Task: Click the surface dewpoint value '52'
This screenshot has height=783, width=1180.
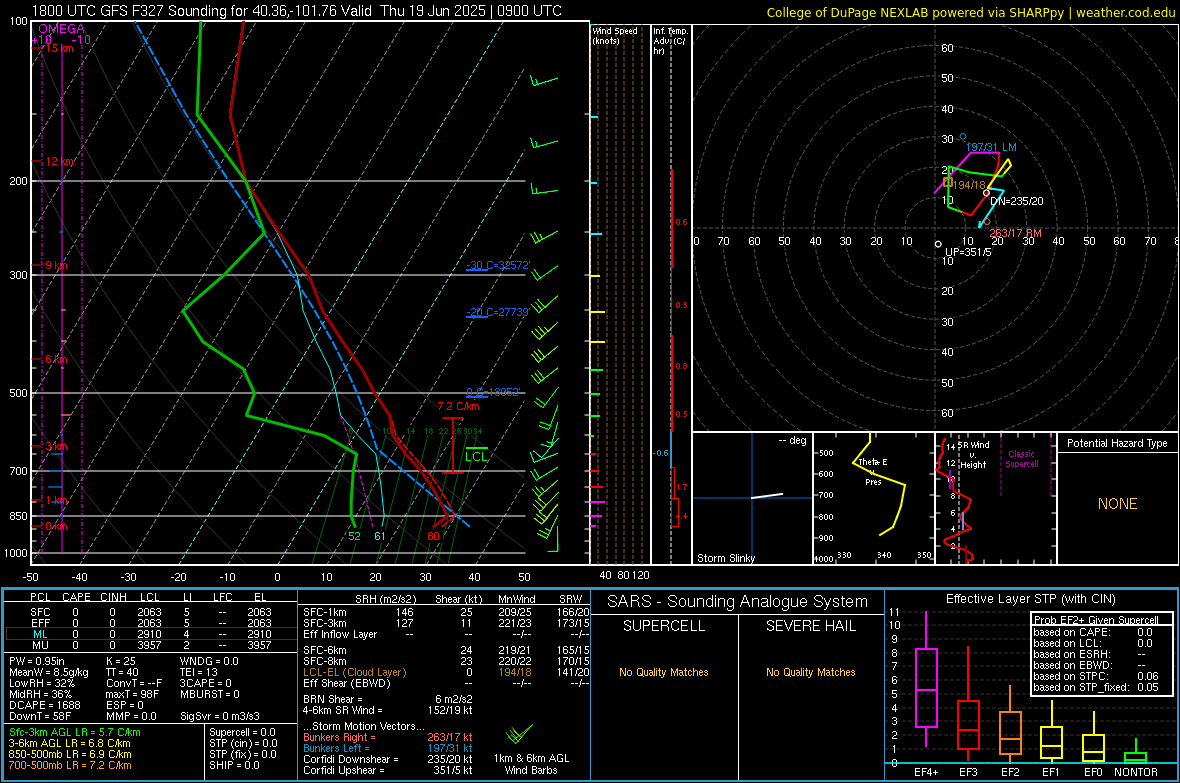Action: pyautogui.click(x=354, y=536)
